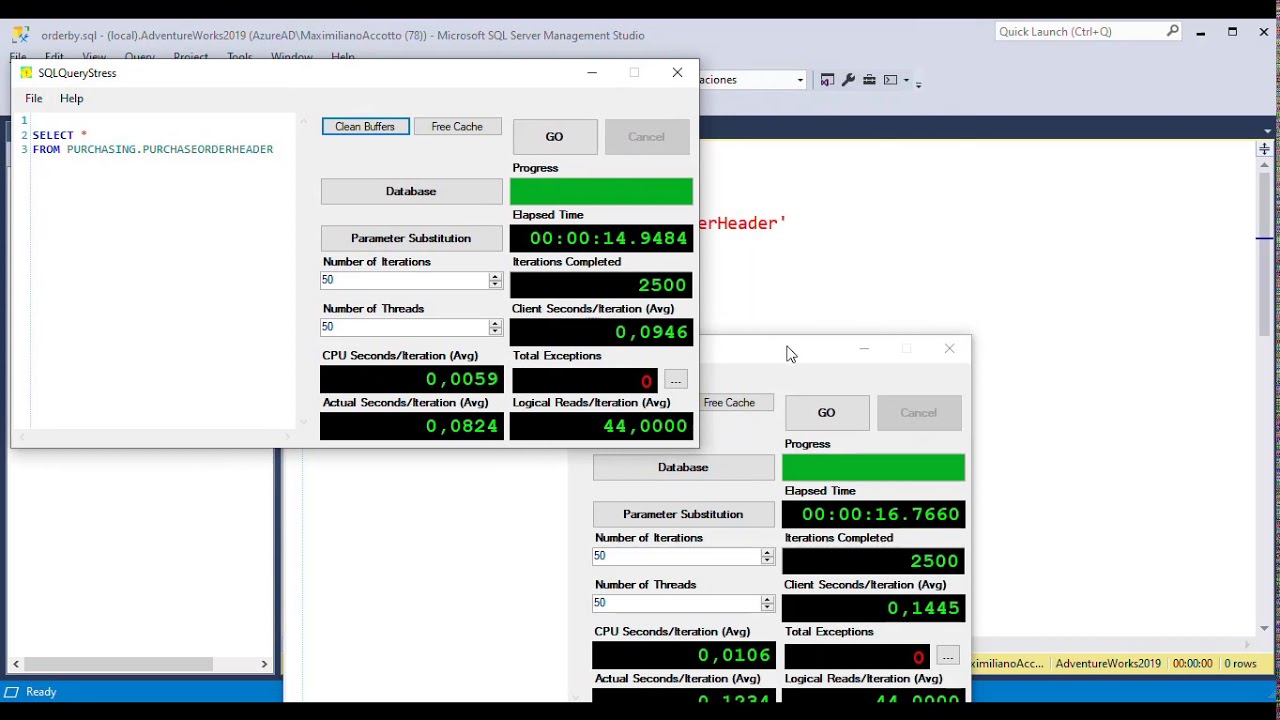Viewport: 1280px width, 720px height.
Task: Click wrench properties icon in SSMS toolbar
Action: (x=848, y=80)
